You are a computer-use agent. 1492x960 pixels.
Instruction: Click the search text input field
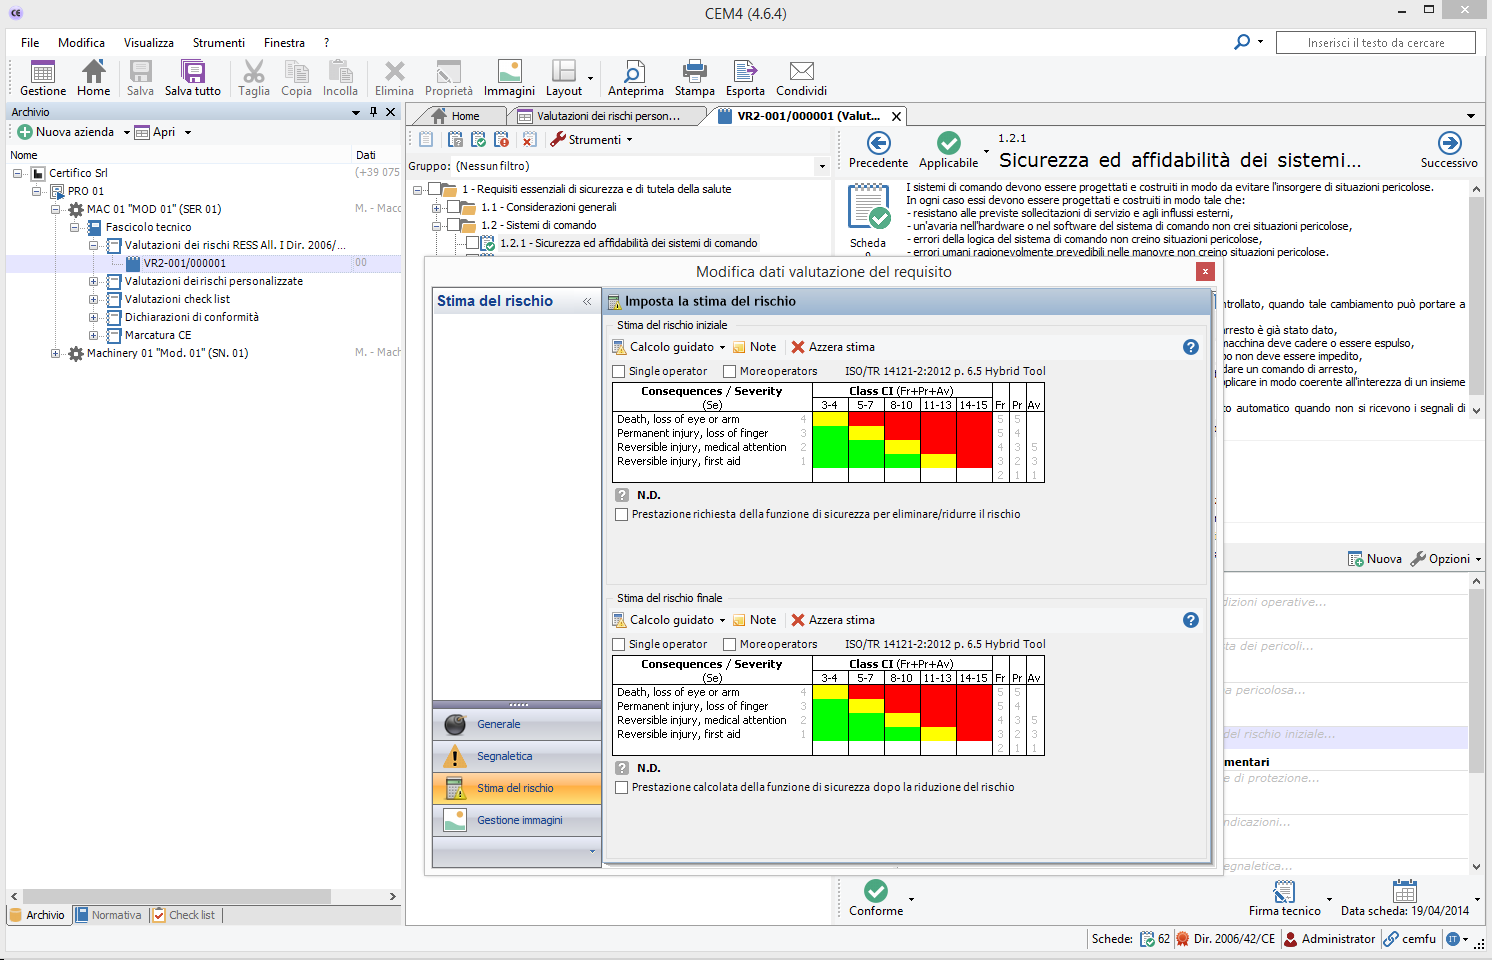tap(1375, 43)
